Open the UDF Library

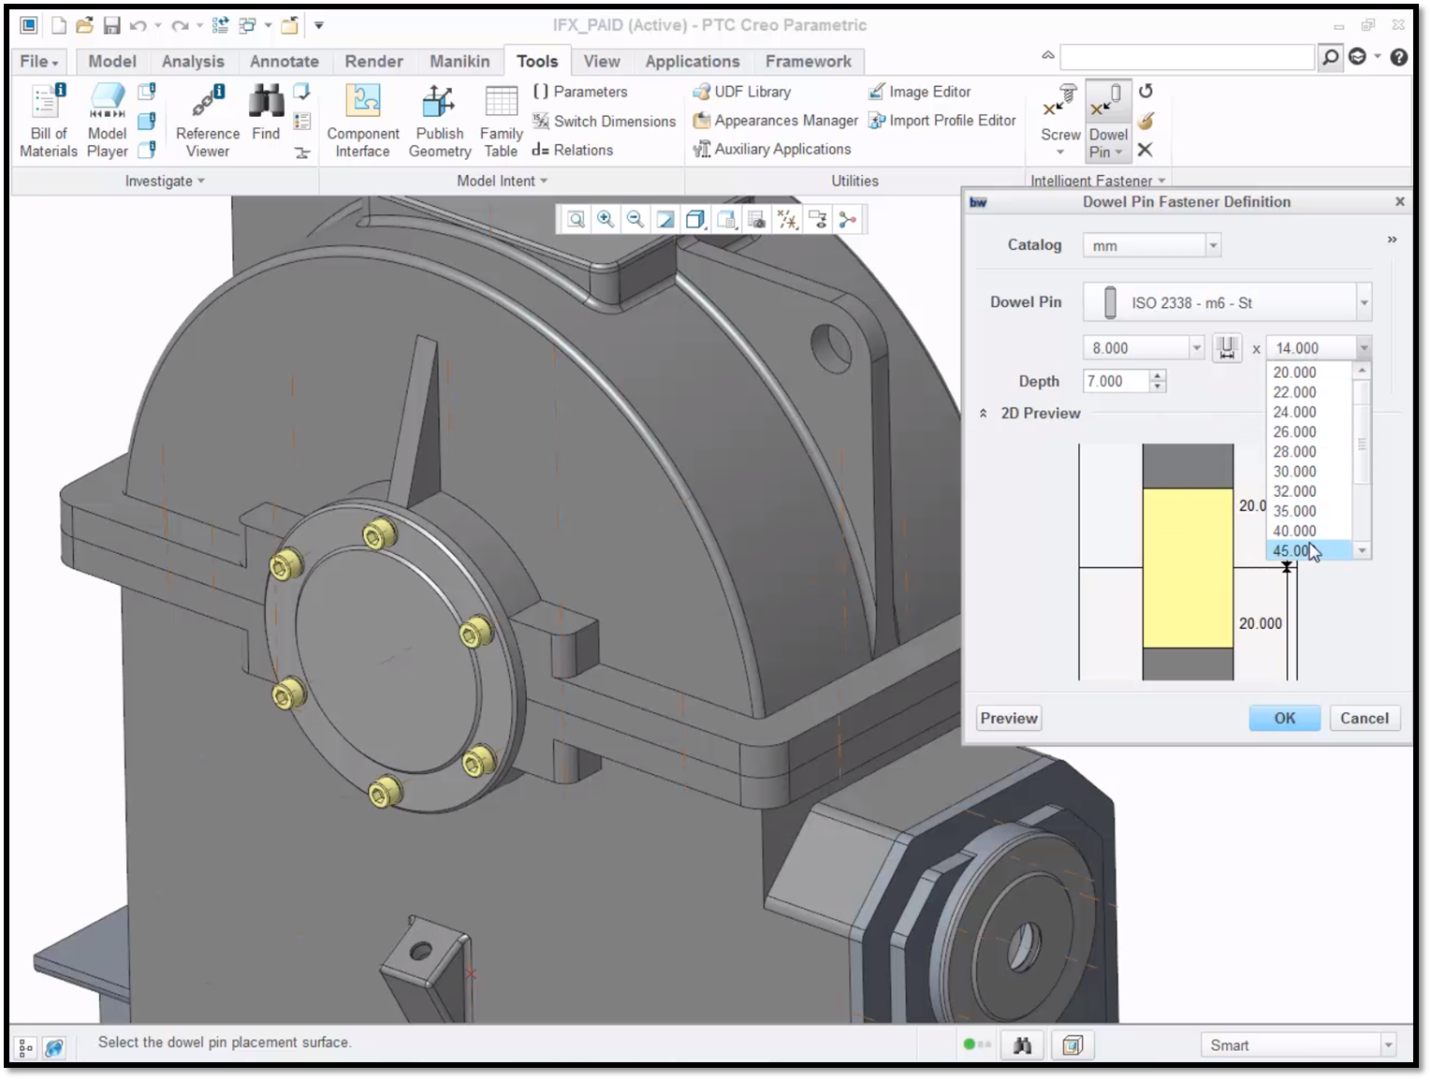[742, 91]
